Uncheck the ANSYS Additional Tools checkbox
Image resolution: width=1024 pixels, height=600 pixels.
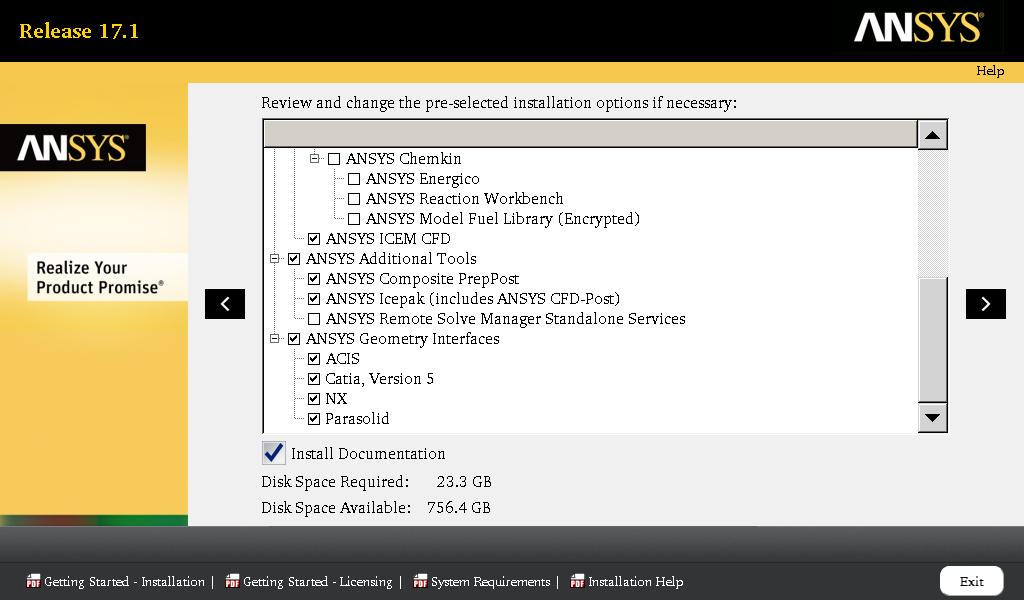(x=294, y=259)
